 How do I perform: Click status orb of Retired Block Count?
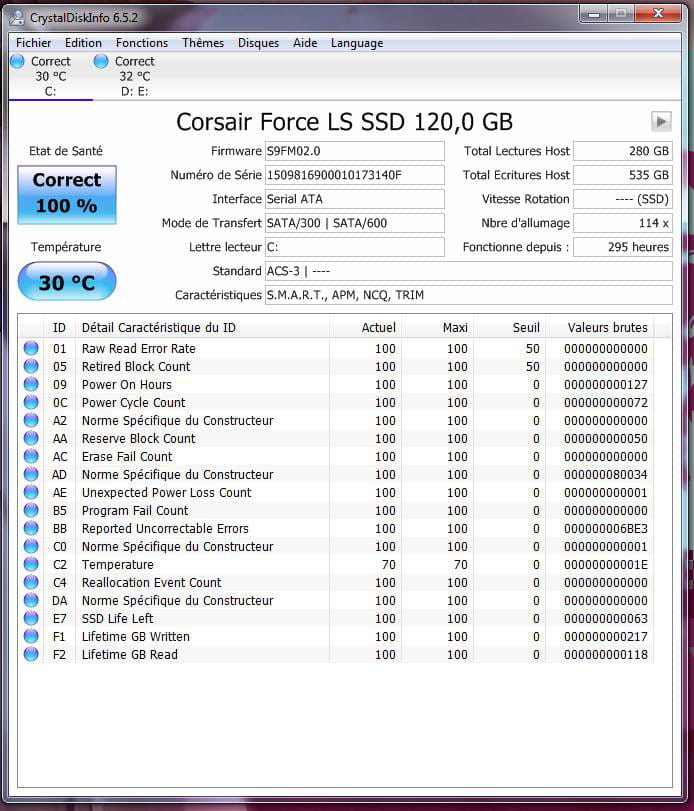point(31,366)
